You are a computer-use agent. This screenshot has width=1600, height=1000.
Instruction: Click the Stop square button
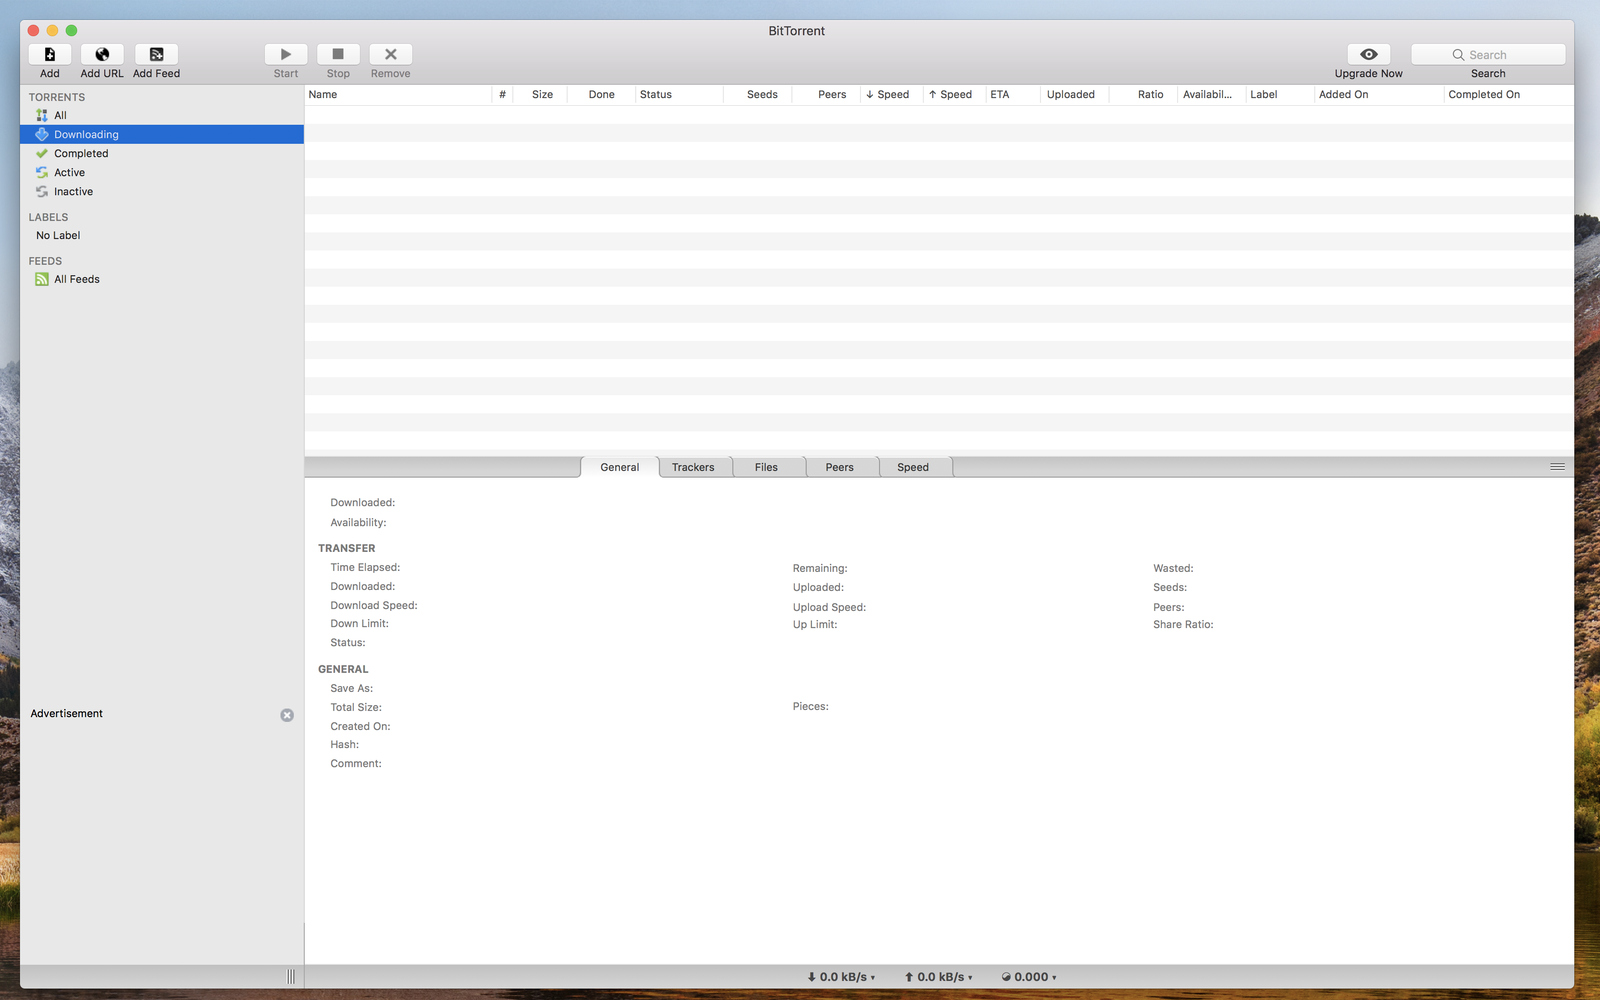[x=338, y=54]
